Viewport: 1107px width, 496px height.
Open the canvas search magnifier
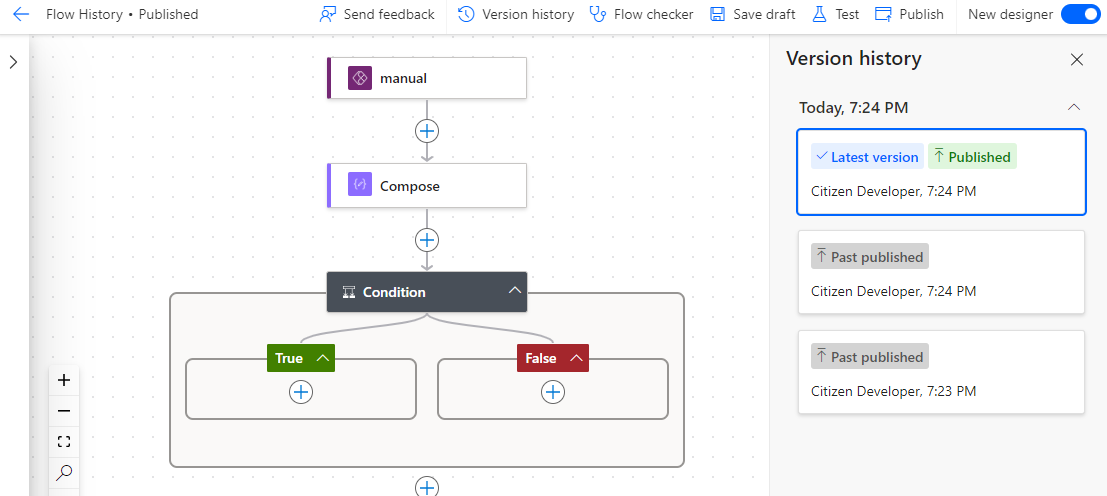64,472
